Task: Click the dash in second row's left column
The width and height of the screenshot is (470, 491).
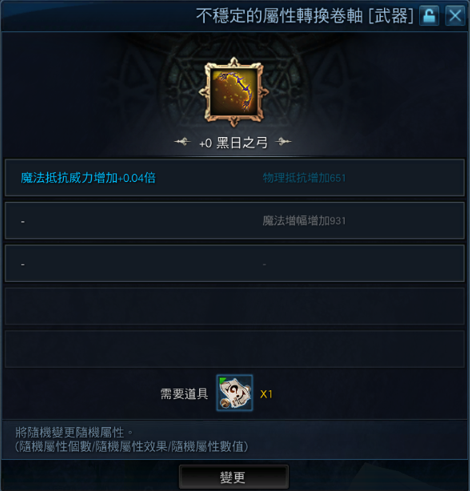Action: tap(23, 222)
